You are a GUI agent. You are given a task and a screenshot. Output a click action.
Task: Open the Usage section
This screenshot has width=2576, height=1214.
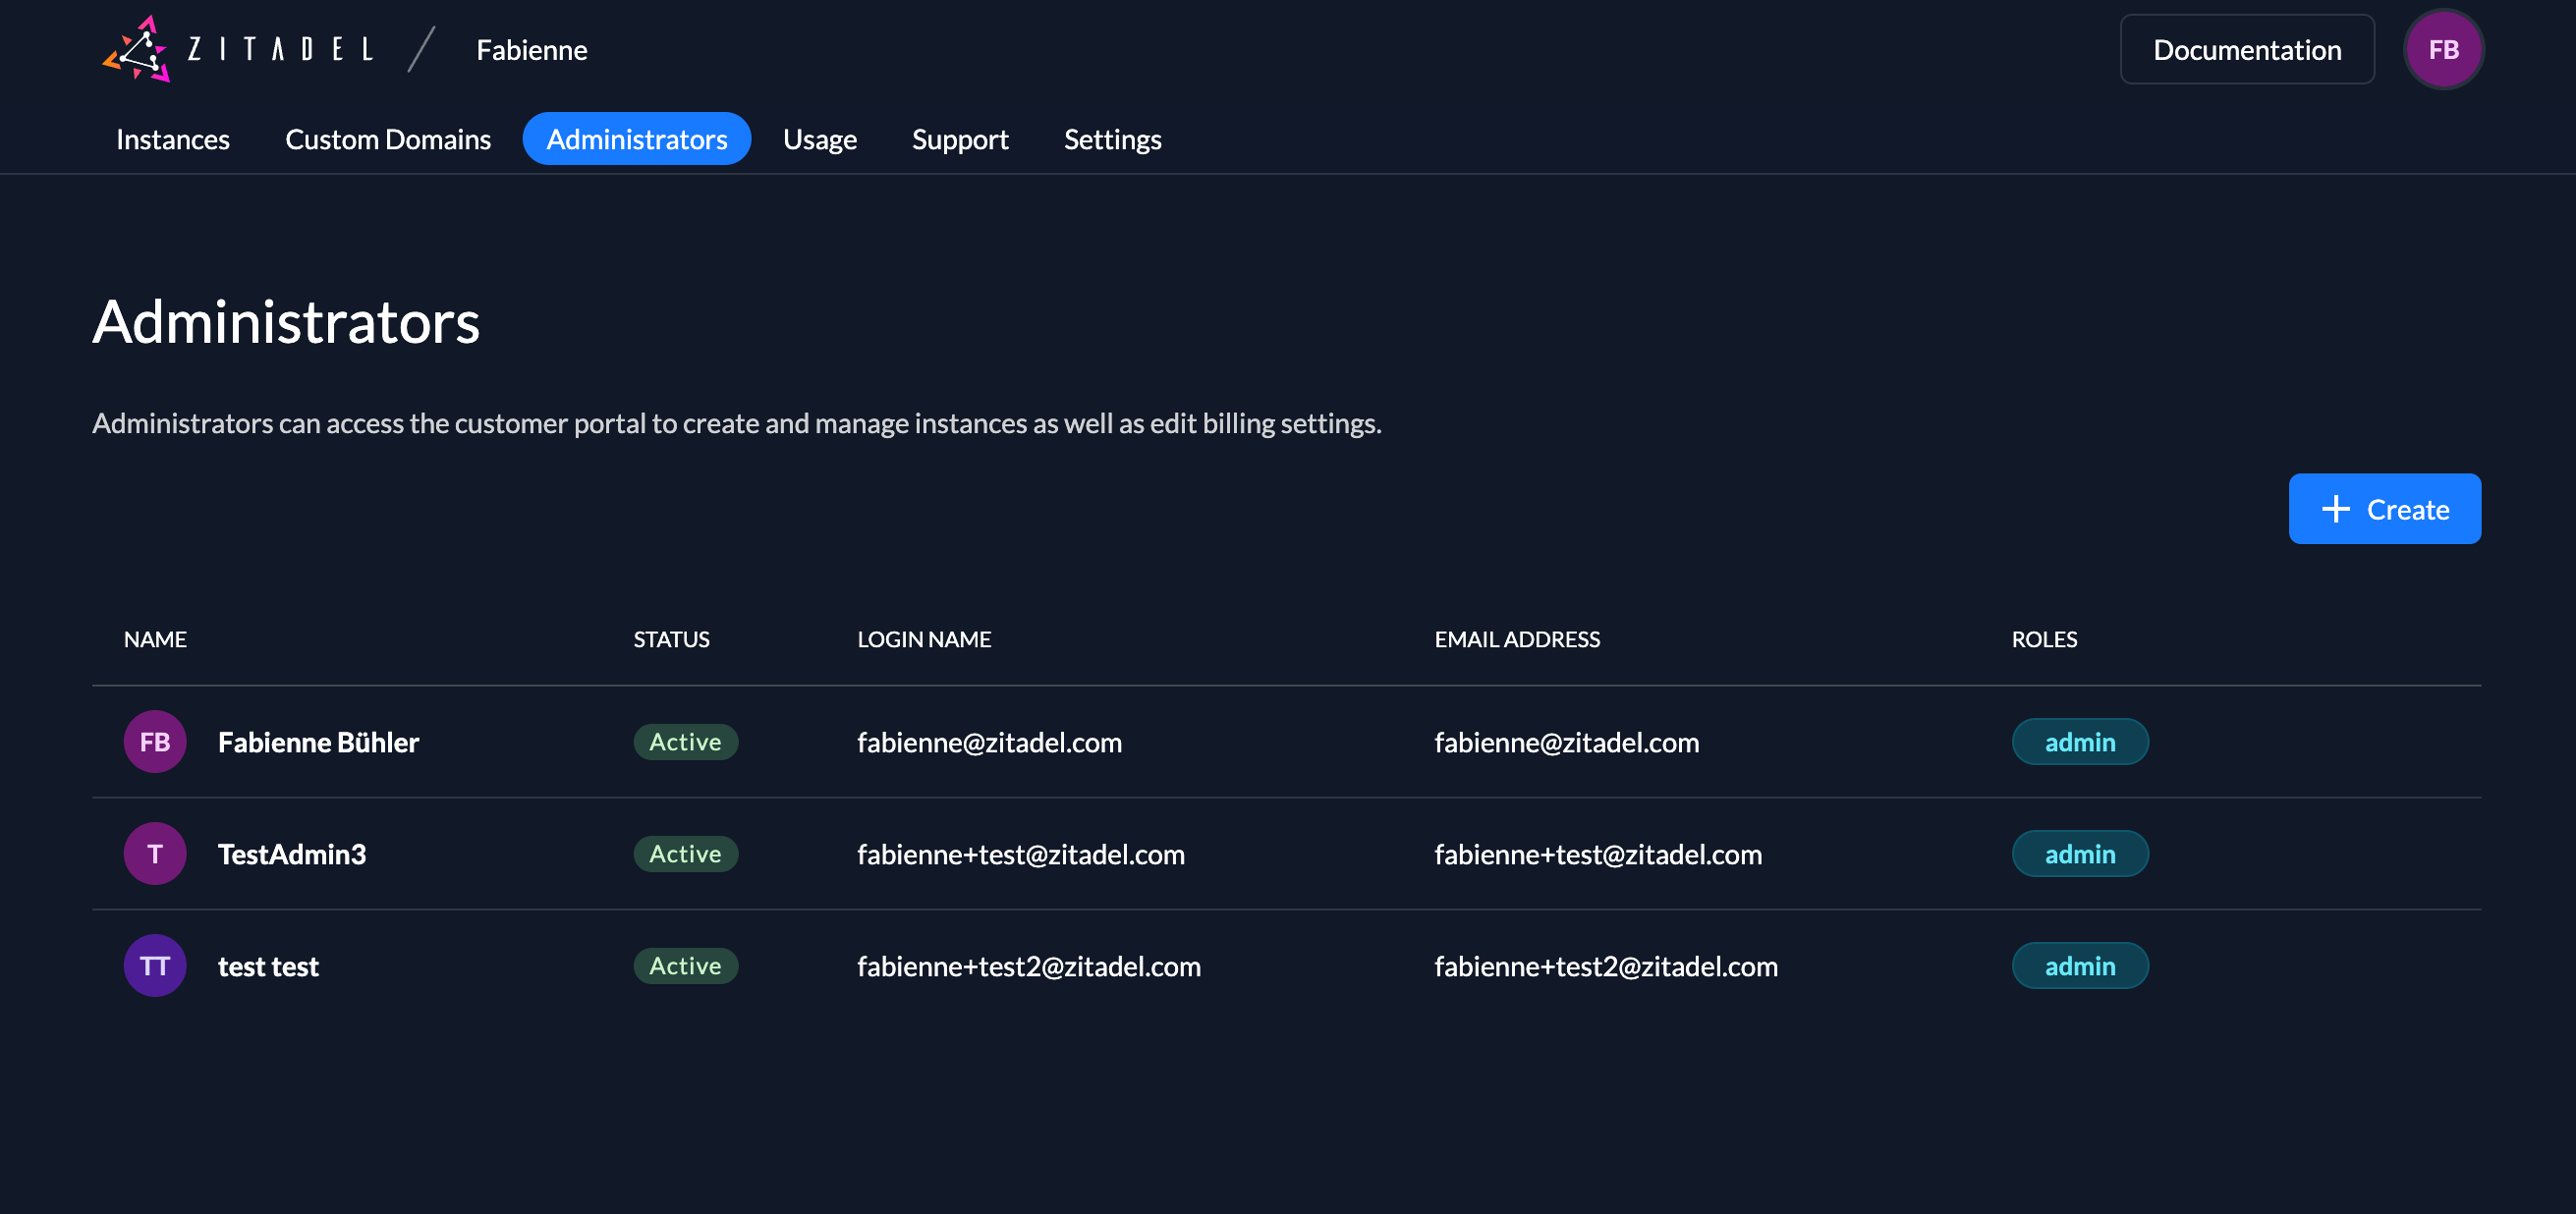pyautogui.click(x=819, y=138)
